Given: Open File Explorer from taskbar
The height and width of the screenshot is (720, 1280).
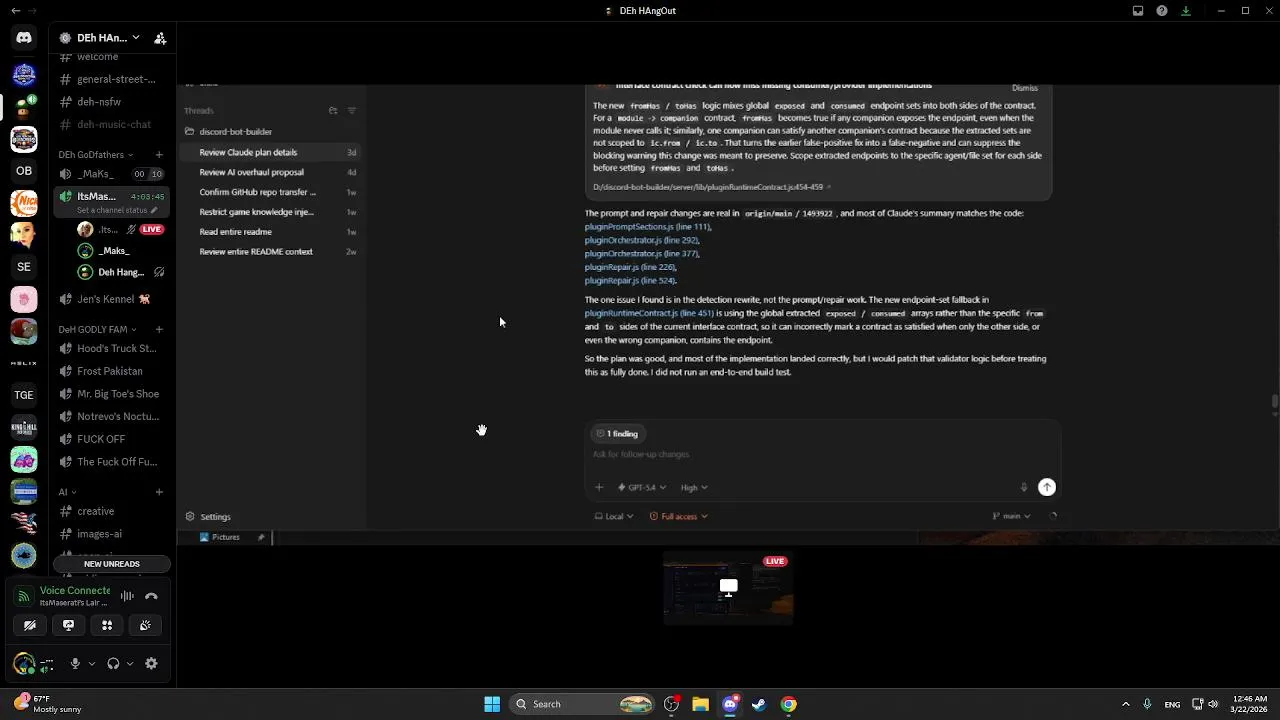Looking at the screenshot, I should (x=700, y=704).
